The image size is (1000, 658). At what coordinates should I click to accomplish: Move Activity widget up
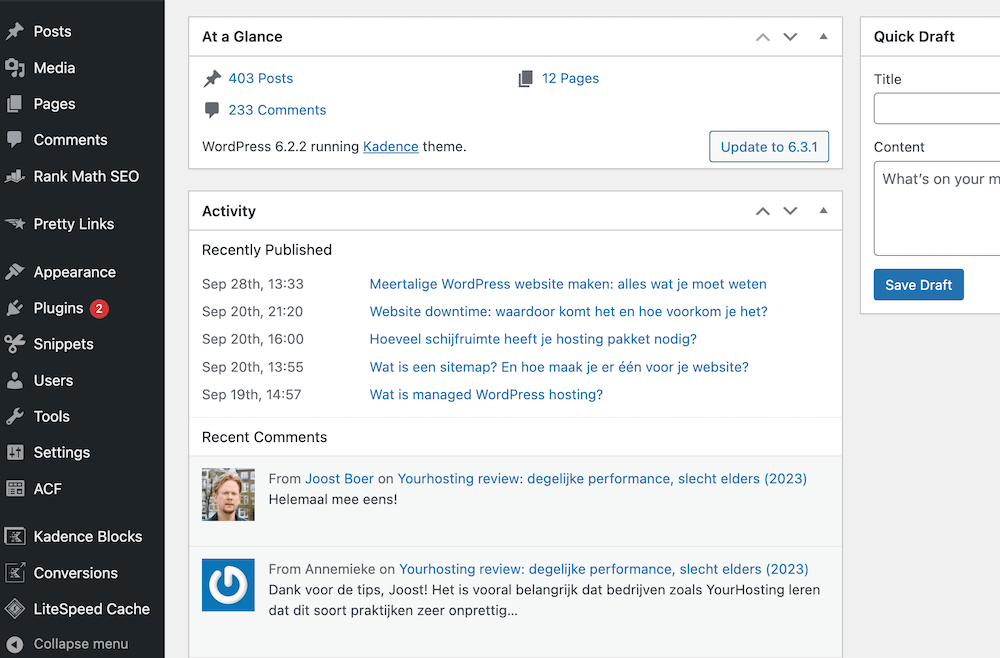click(763, 211)
